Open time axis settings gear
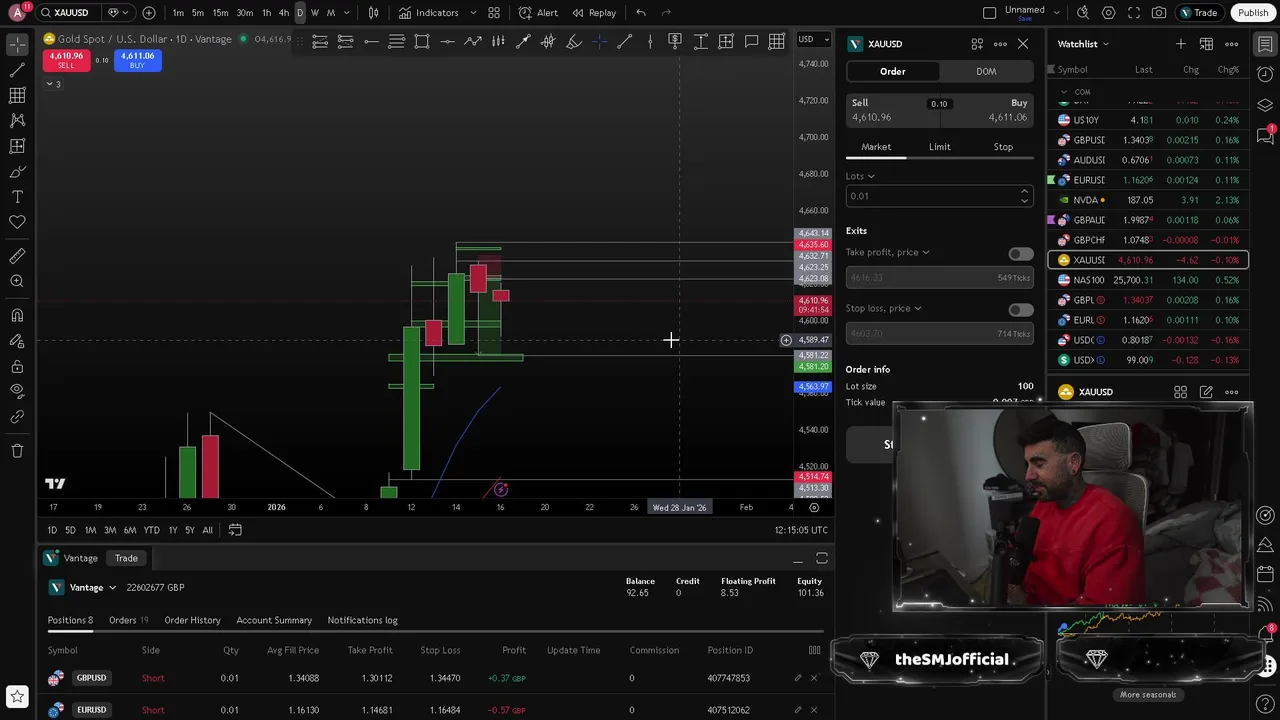Image resolution: width=1280 pixels, height=720 pixels. click(814, 507)
